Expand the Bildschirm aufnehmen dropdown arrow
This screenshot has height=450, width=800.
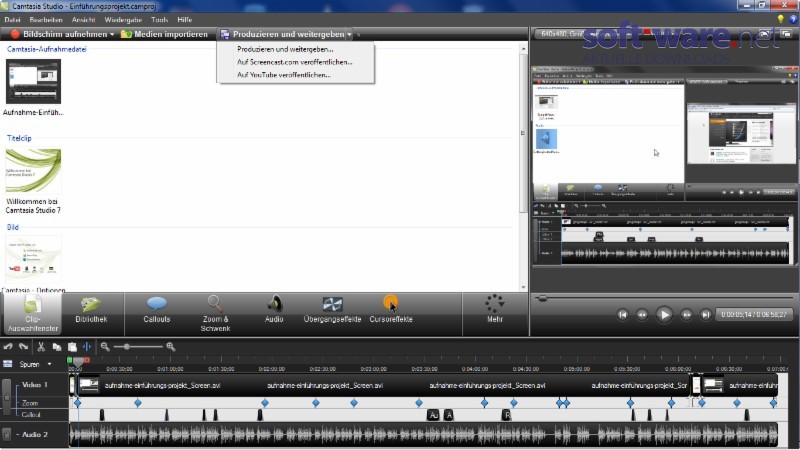coord(112,35)
